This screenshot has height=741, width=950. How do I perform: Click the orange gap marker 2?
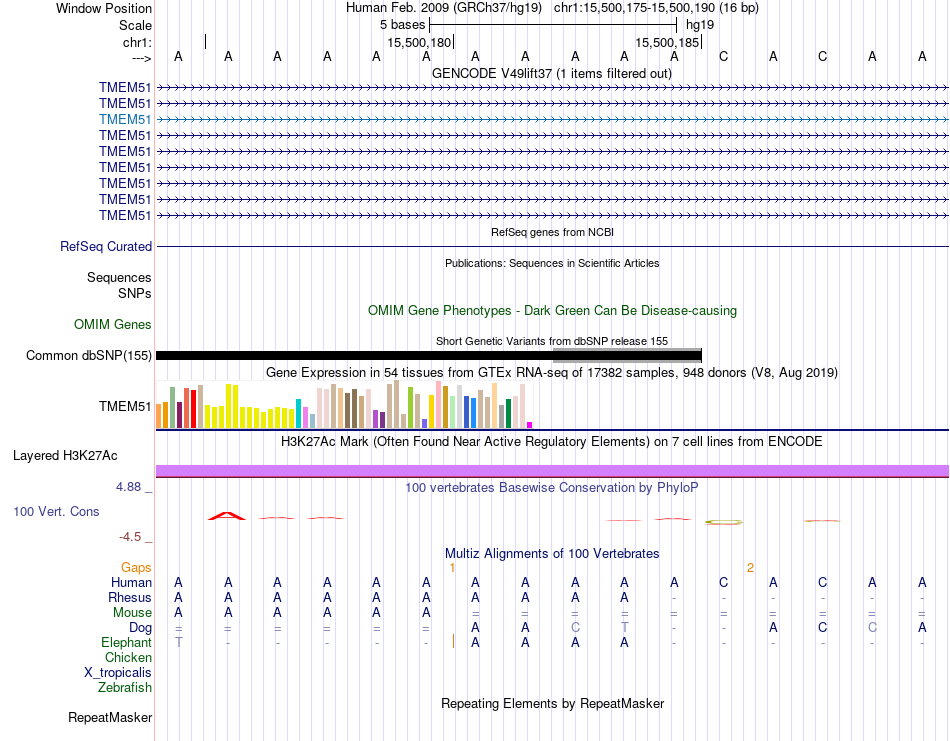[x=750, y=568]
